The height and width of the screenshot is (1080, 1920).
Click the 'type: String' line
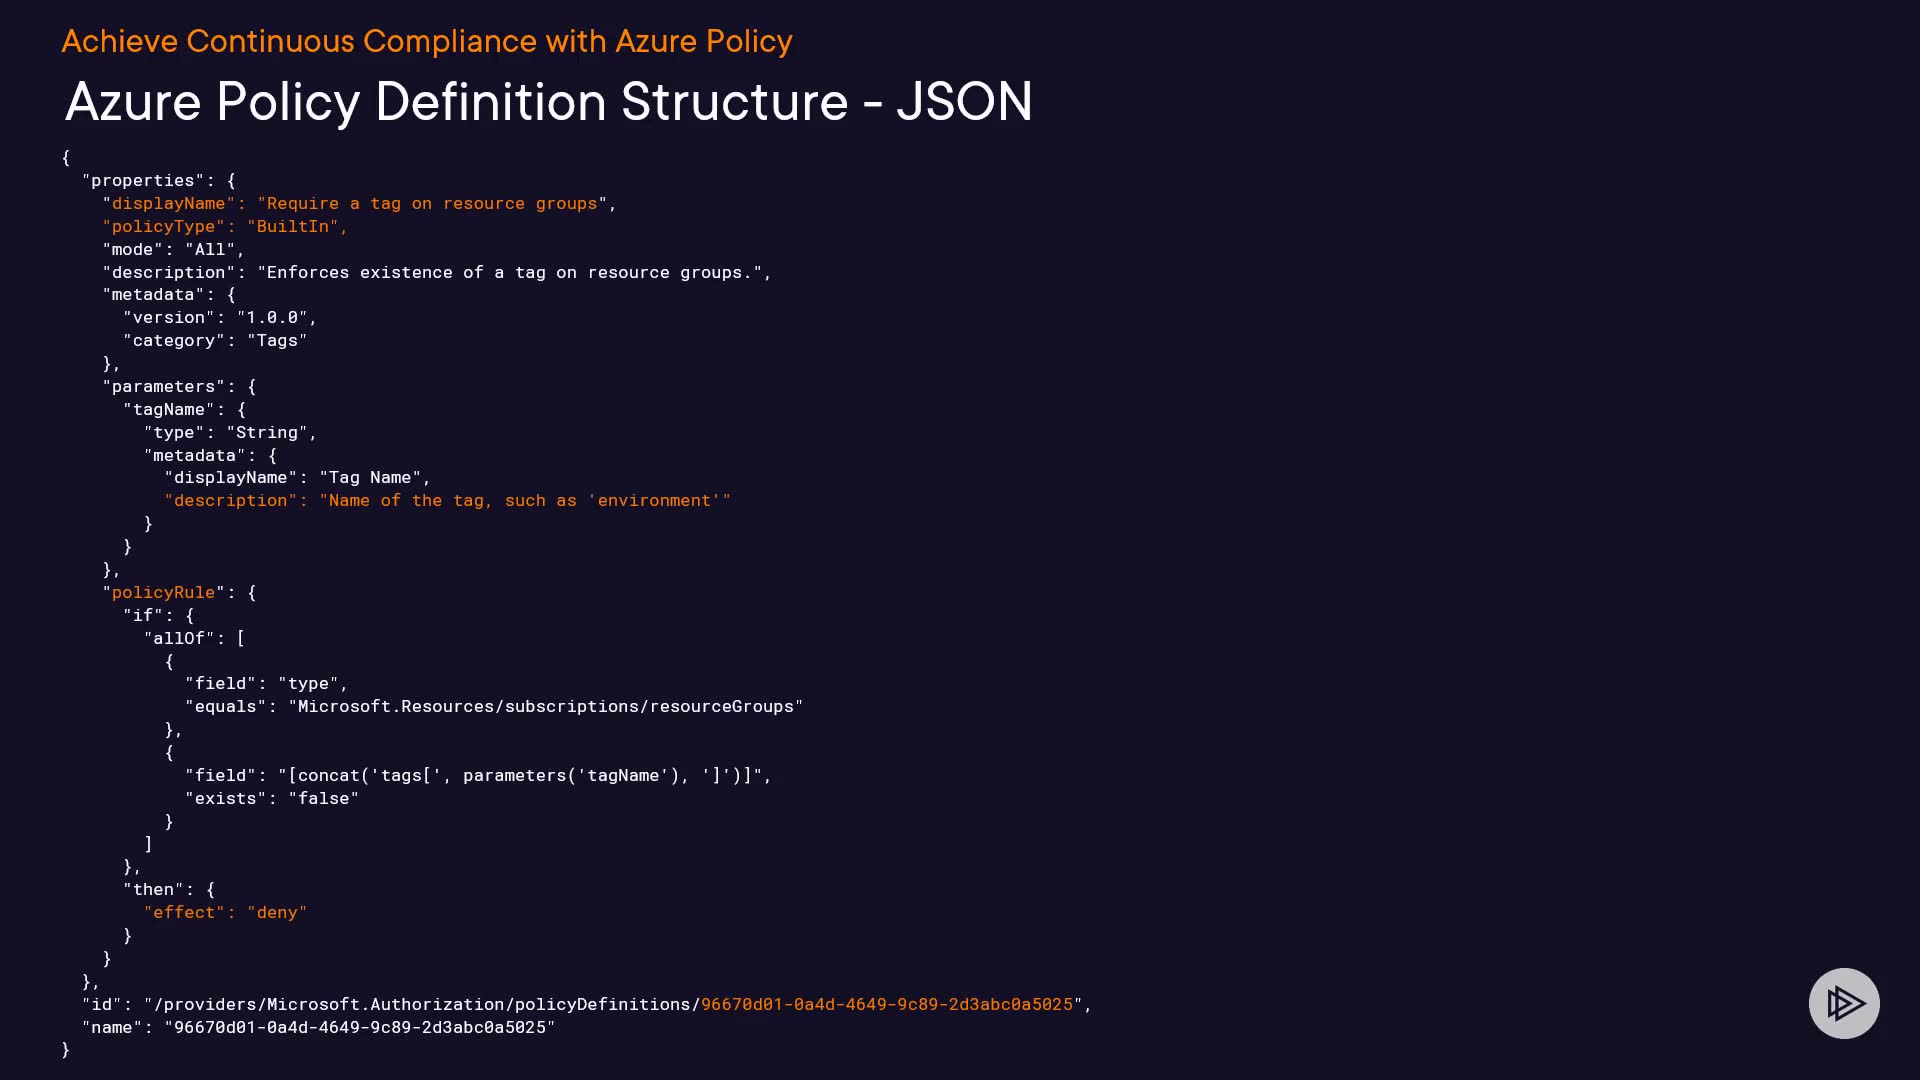pyautogui.click(x=230, y=432)
